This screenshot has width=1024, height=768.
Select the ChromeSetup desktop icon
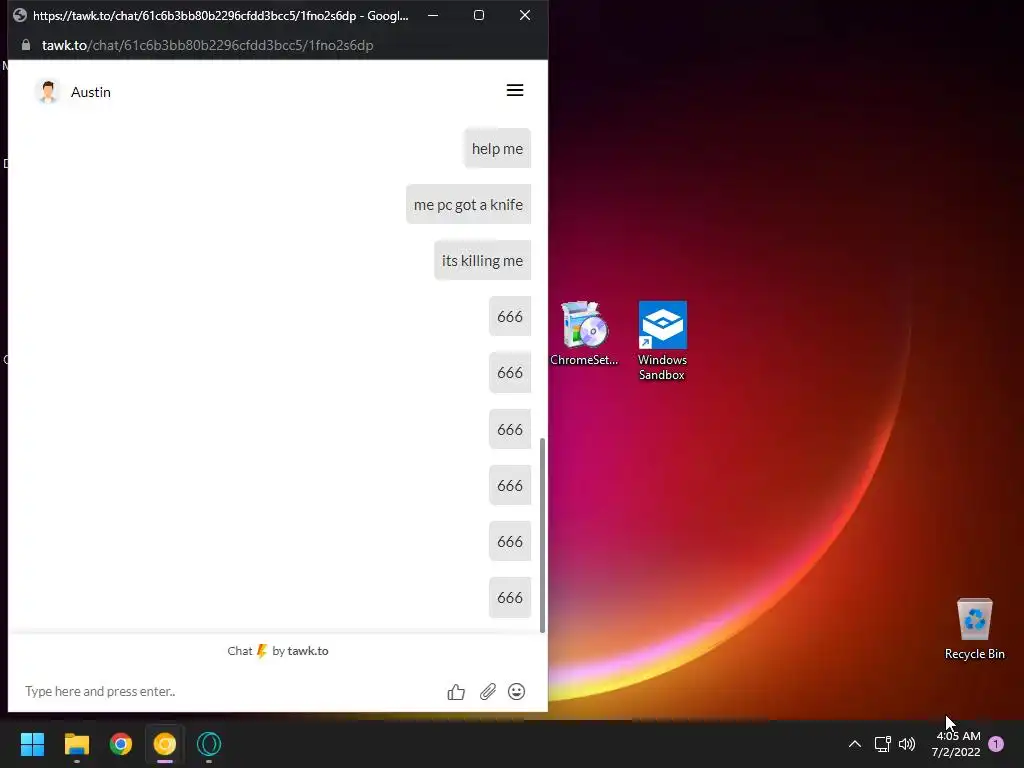point(584,334)
